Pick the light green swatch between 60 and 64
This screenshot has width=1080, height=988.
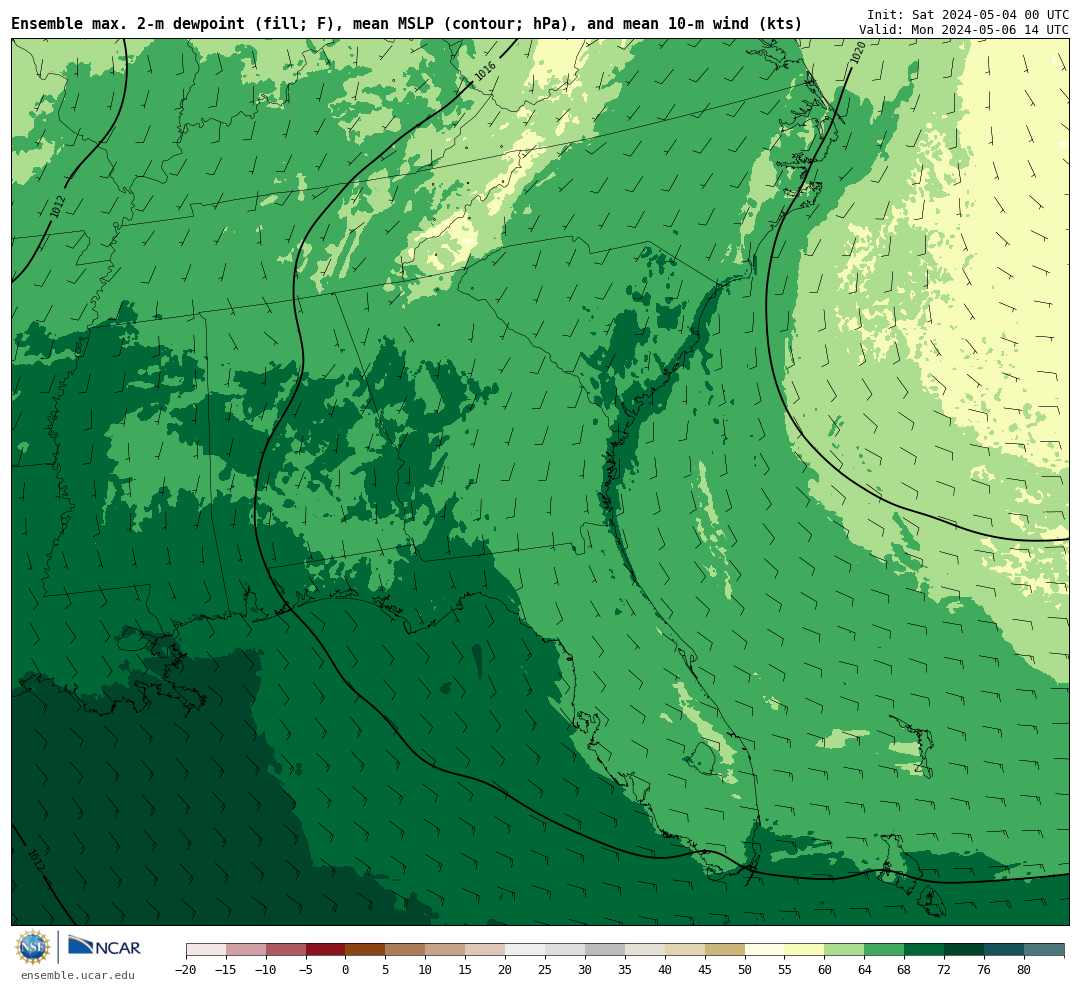tap(845, 950)
